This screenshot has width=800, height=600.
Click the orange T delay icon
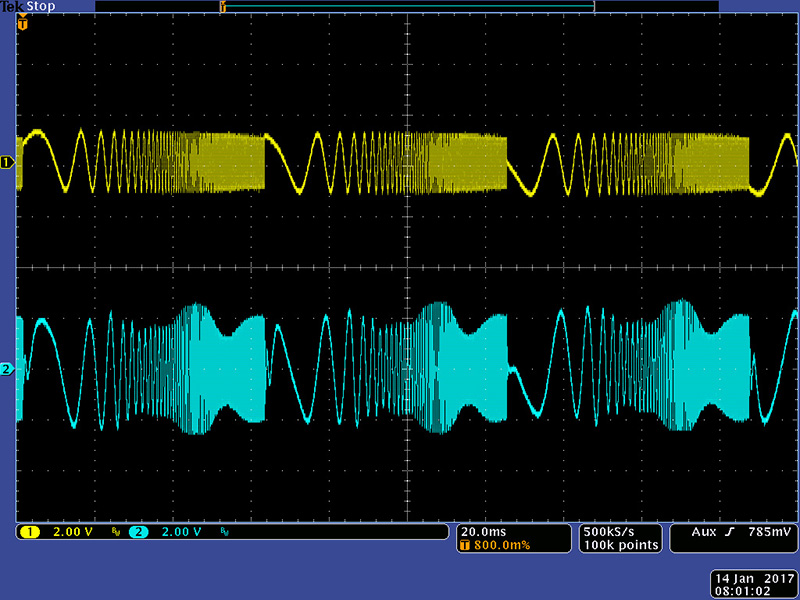[464, 545]
